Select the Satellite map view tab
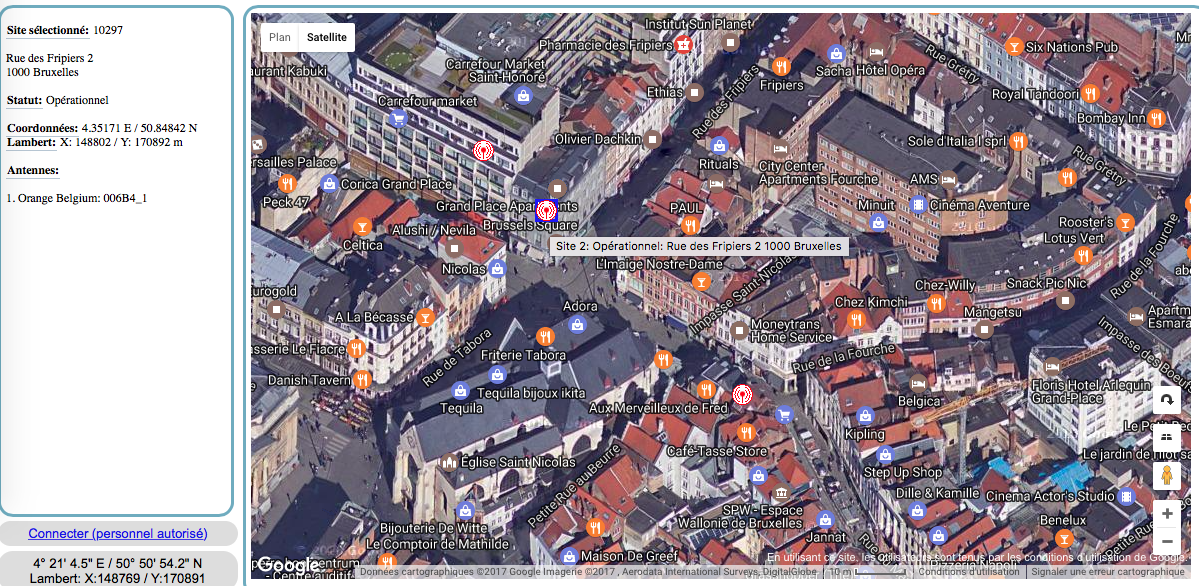Screen dimensions: 1199x586 (327, 37)
